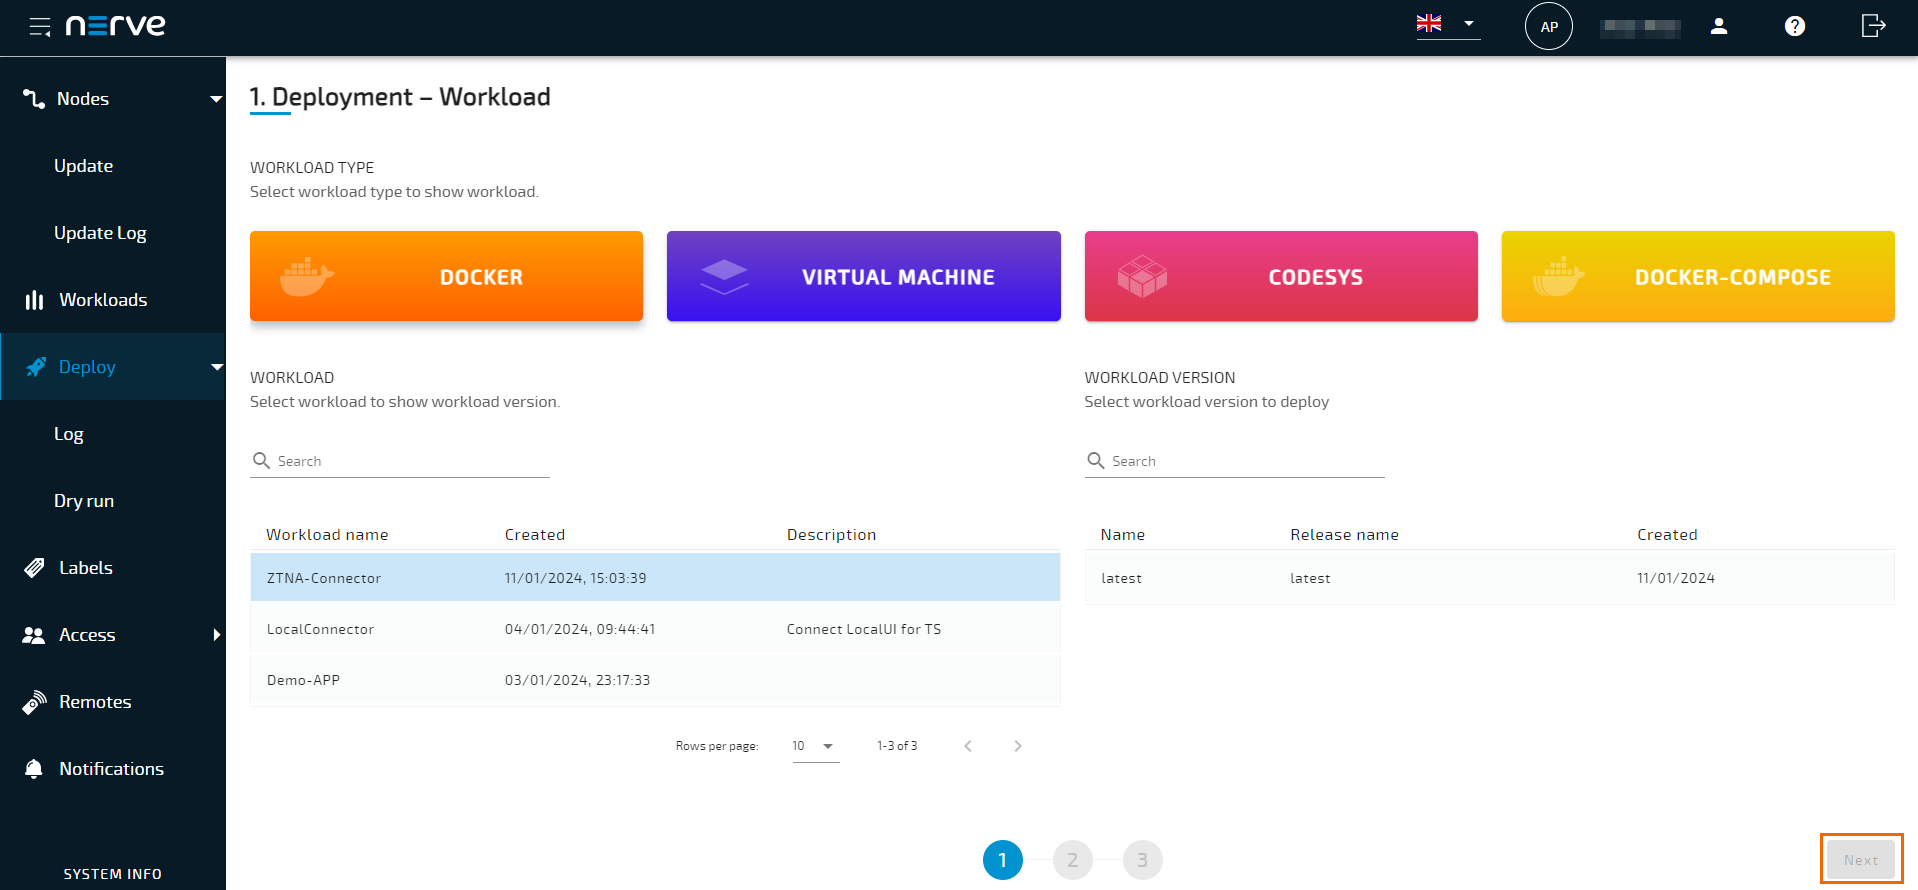The height and width of the screenshot is (890, 1918).
Task: Click the AP avatar circle
Action: 1548,27
